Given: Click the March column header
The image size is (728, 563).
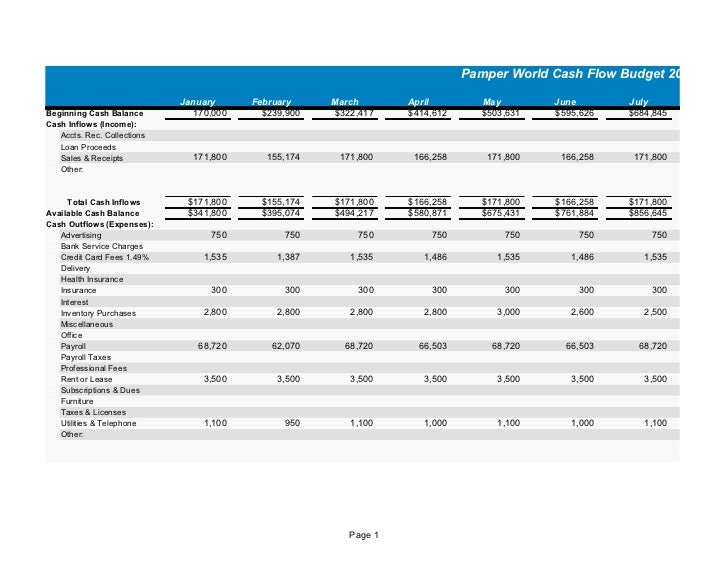Looking at the screenshot, I should (344, 102).
